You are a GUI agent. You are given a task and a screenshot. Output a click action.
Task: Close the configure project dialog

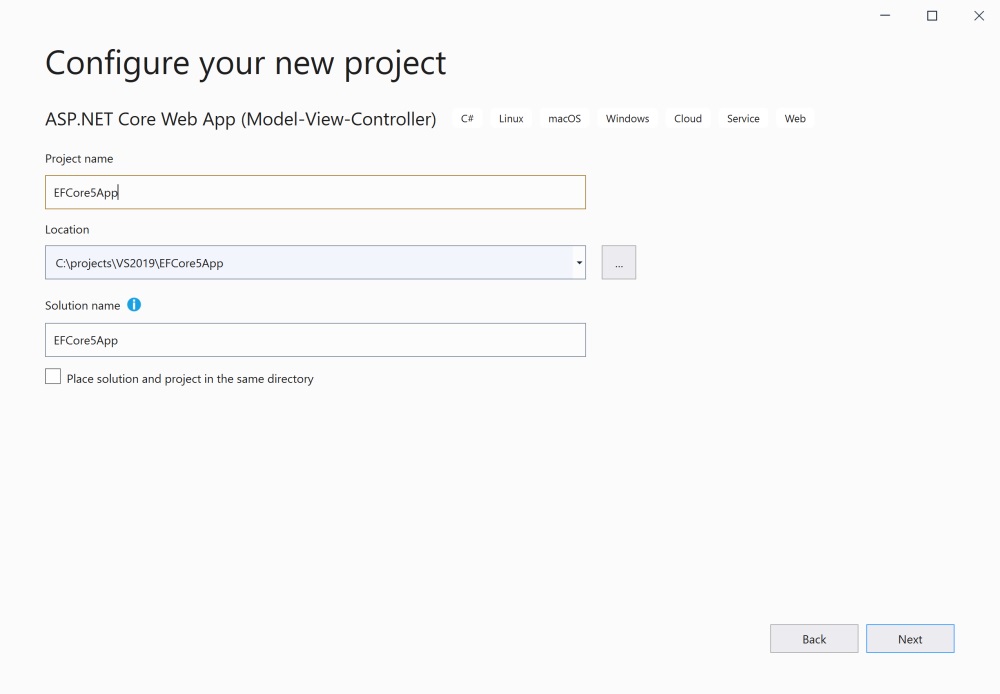pos(979,15)
